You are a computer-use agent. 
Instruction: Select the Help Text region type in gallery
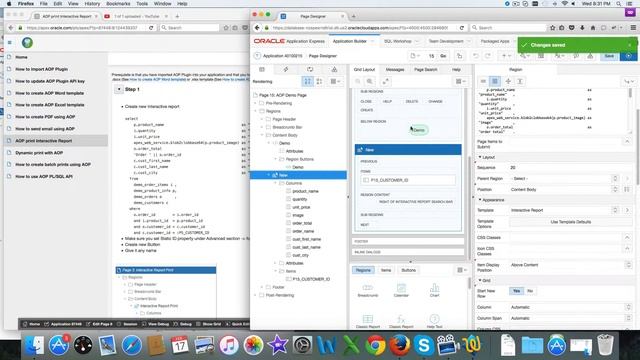[434, 322]
